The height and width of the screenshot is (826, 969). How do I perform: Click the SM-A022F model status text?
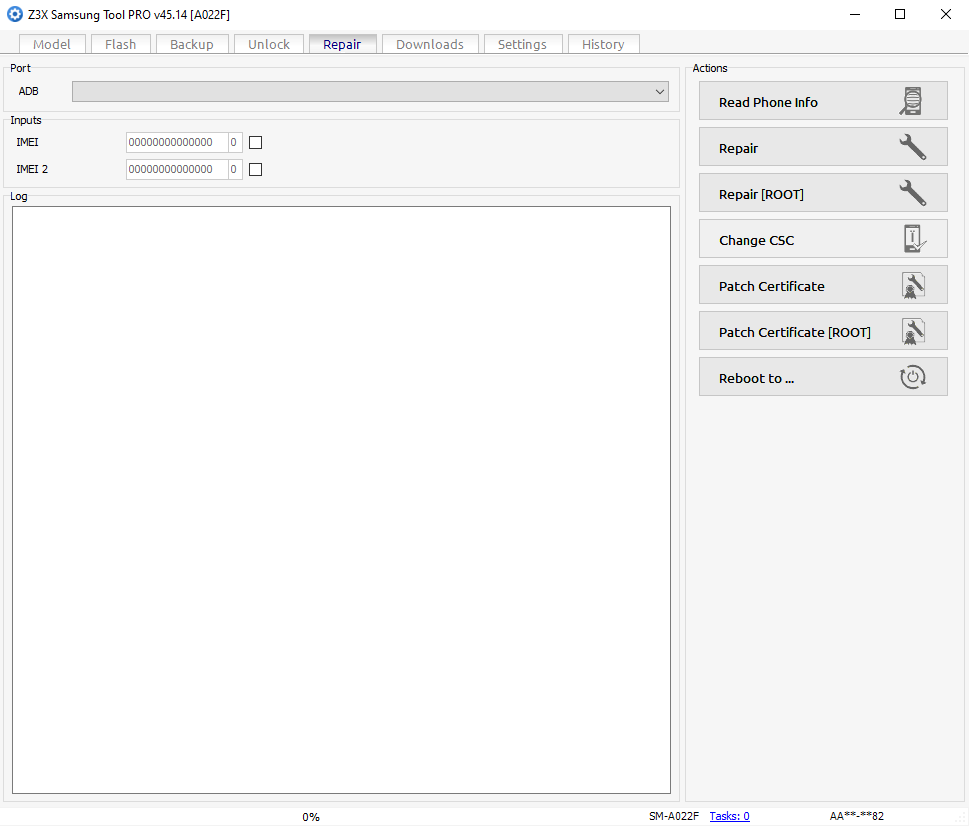pyautogui.click(x=674, y=816)
